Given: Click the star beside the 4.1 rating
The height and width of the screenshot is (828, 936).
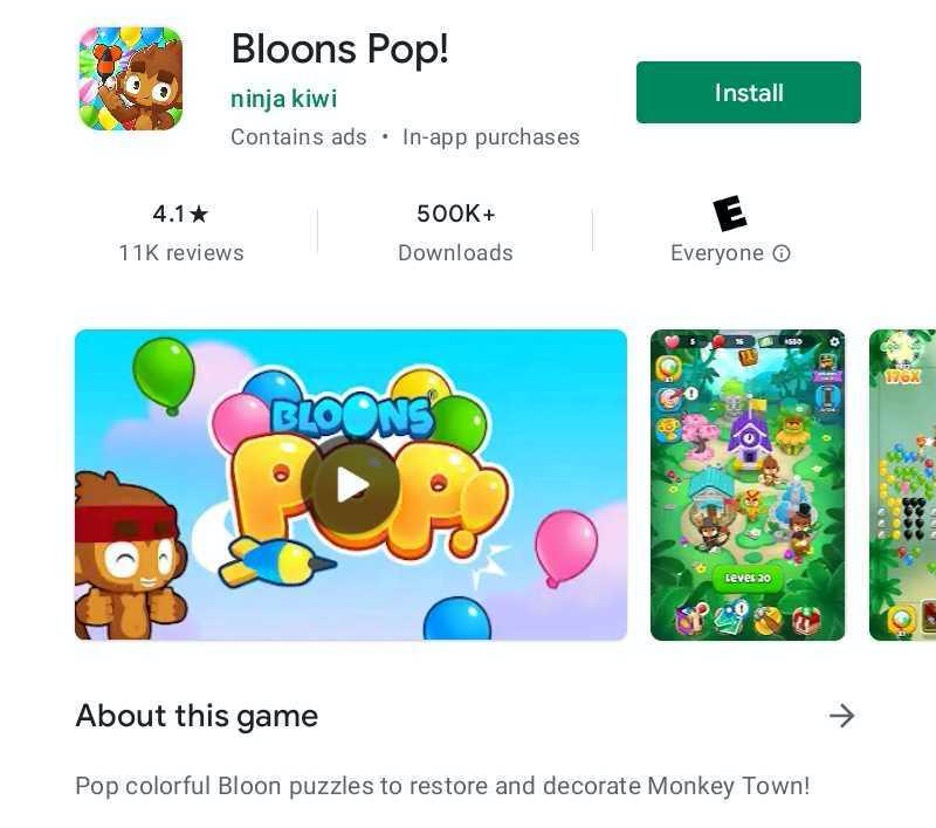Looking at the screenshot, I should pos(198,214).
